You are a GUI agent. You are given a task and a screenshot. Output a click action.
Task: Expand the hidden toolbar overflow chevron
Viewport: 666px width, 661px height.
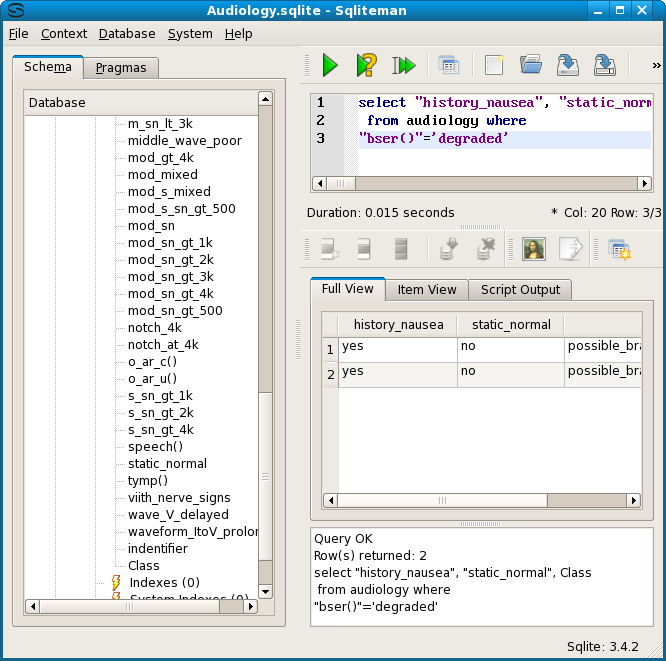click(x=656, y=65)
